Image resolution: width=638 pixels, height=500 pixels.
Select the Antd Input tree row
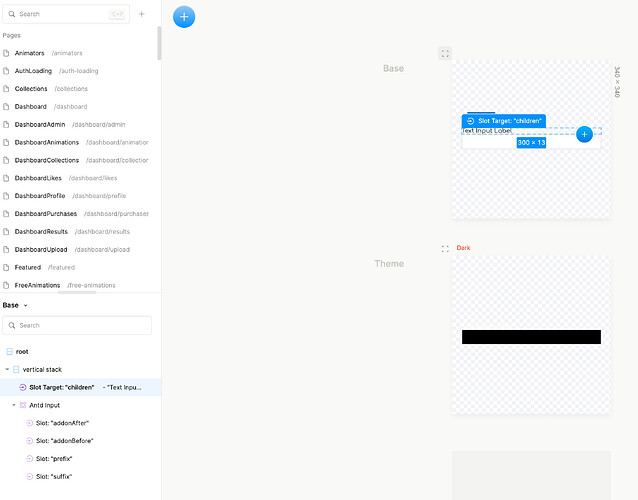pos(81,405)
